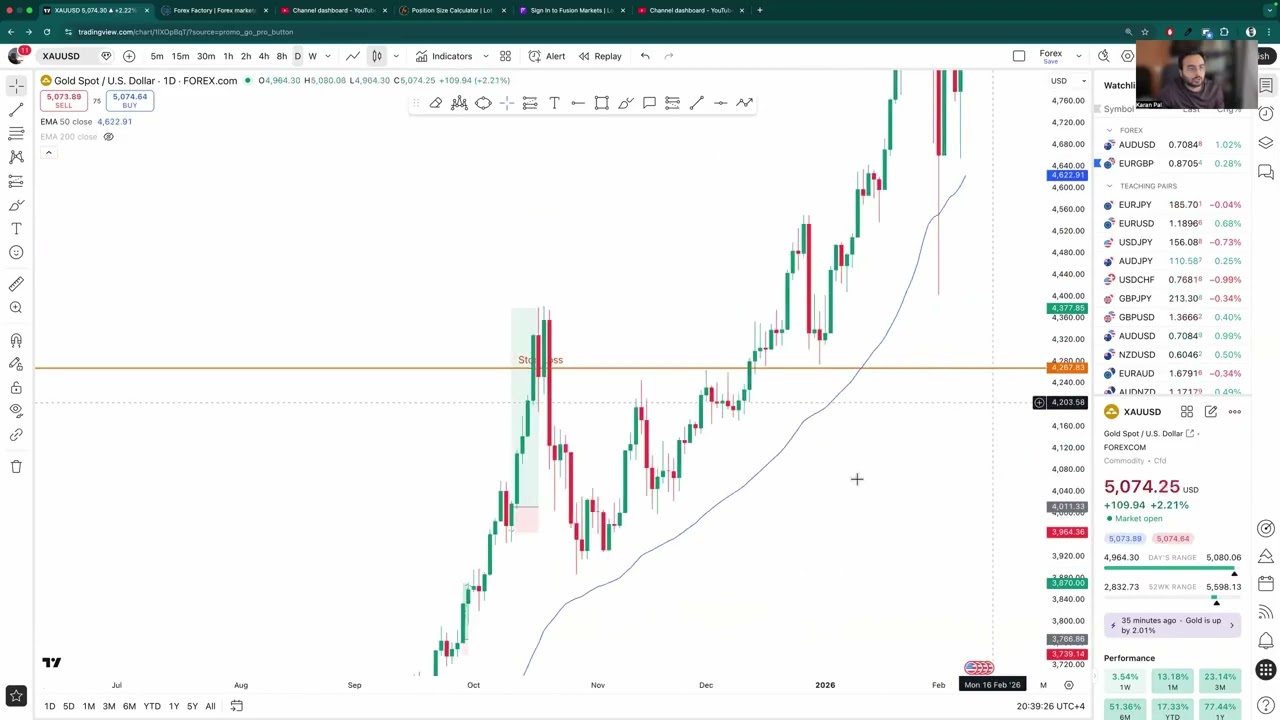Open the favorites star at bottom left
This screenshot has height=720, width=1280.
point(16,696)
